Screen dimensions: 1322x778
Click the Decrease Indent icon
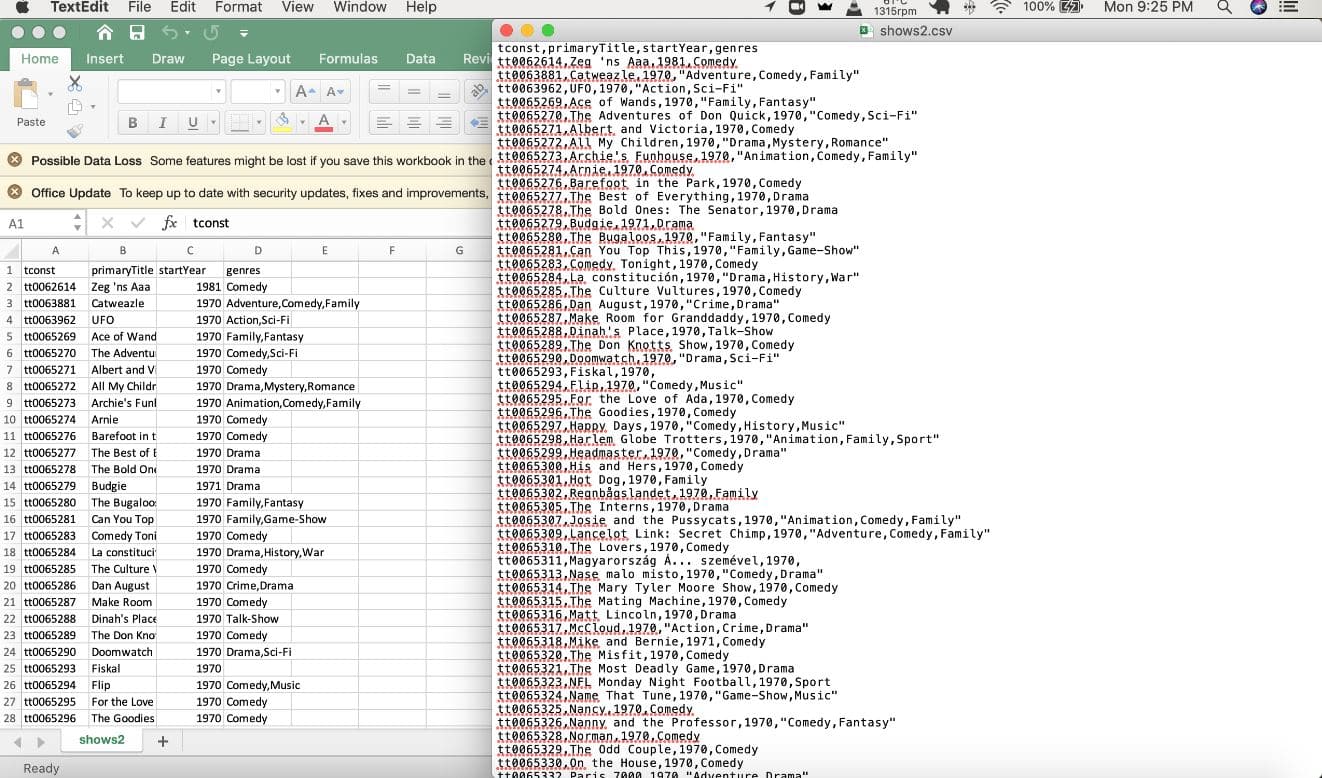479,123
